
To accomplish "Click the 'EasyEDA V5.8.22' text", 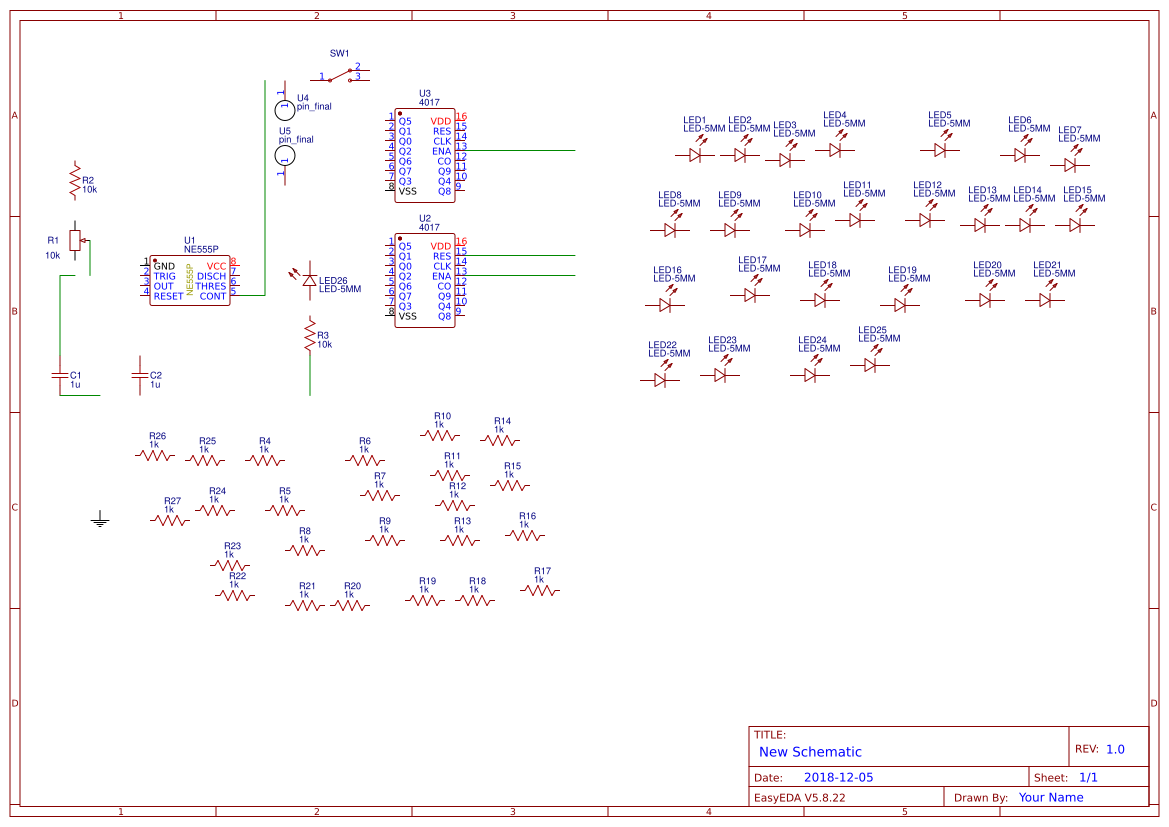I will (799, 797).
